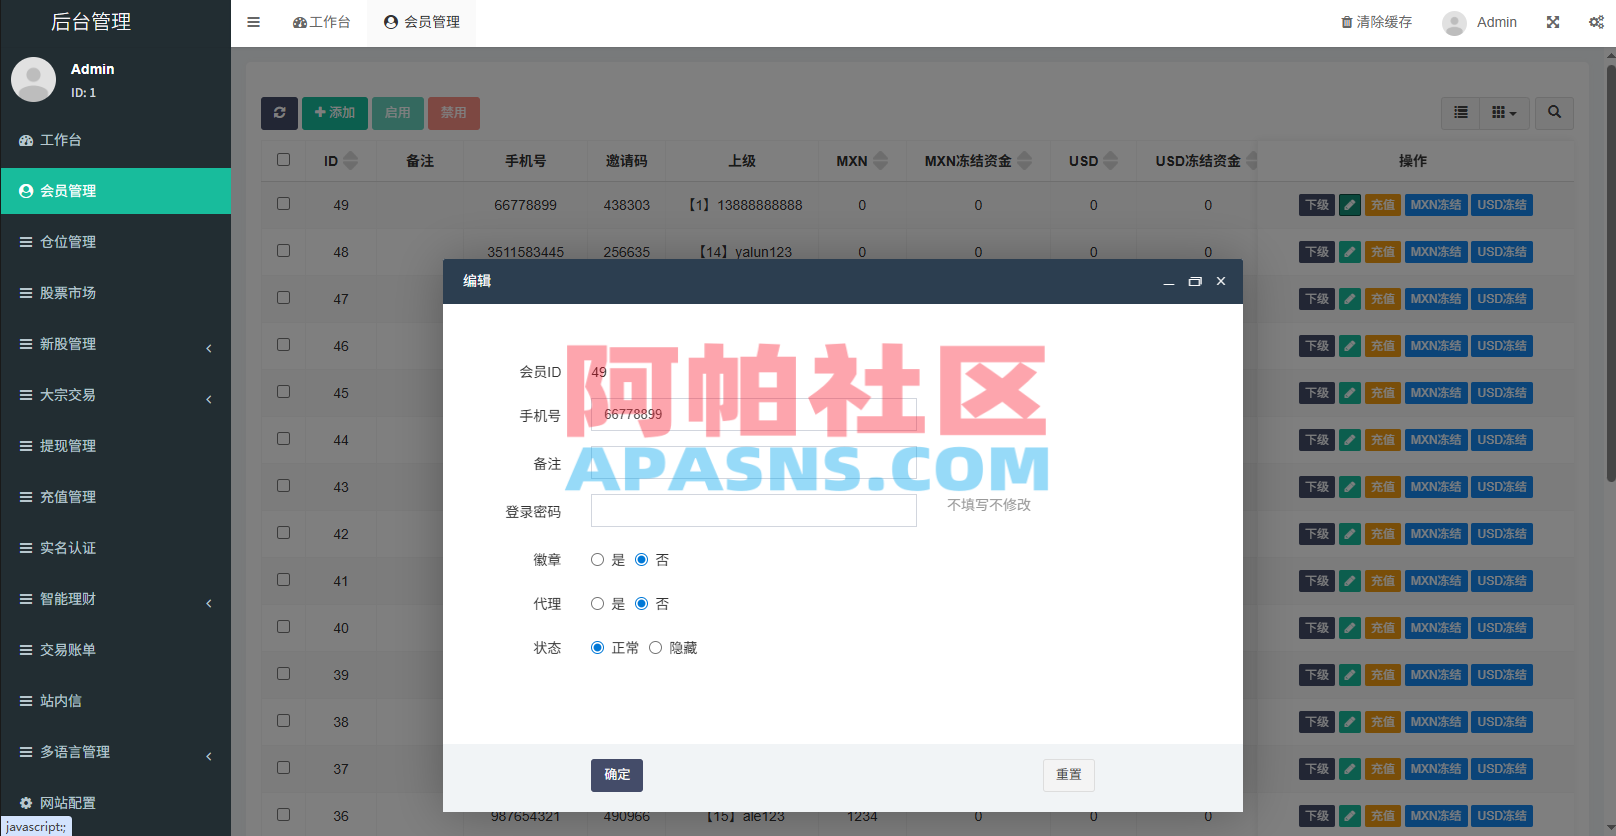This screenshot has height=836, width=1616.
Task: Set 状态 to 隐藏
Action: point(655,648)
